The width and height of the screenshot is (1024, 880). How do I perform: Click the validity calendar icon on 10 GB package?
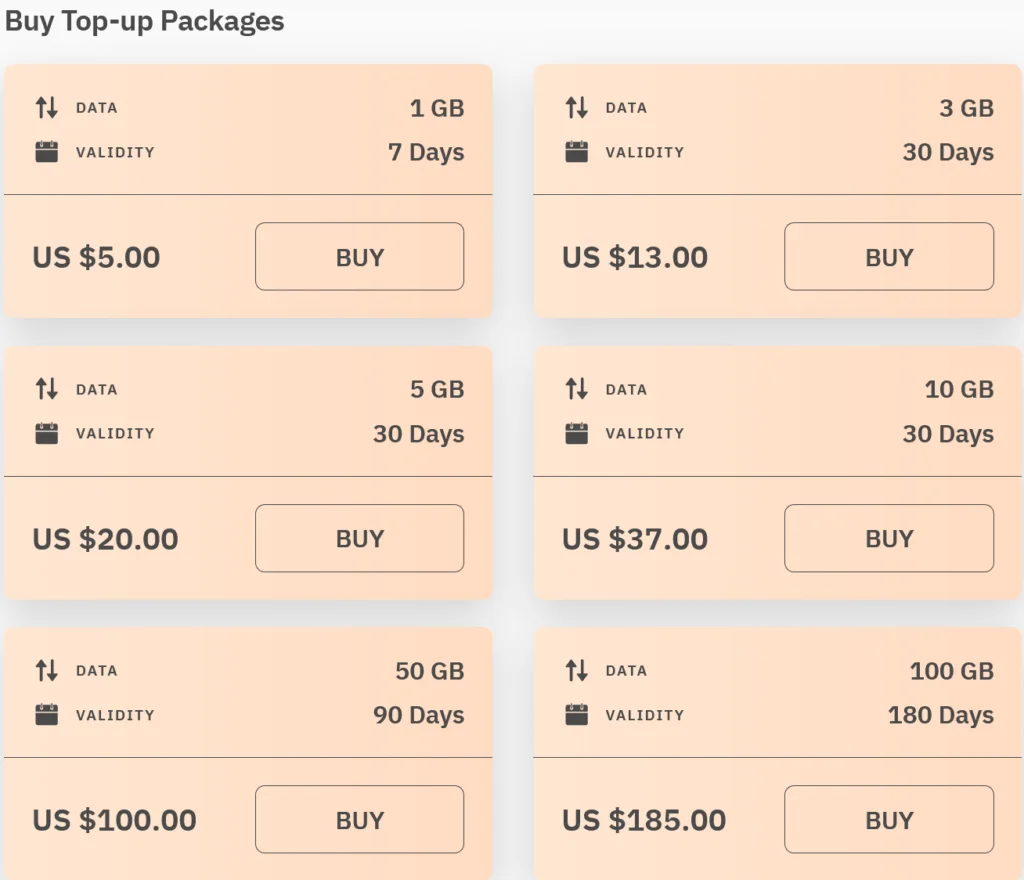(x=576, y=433)
